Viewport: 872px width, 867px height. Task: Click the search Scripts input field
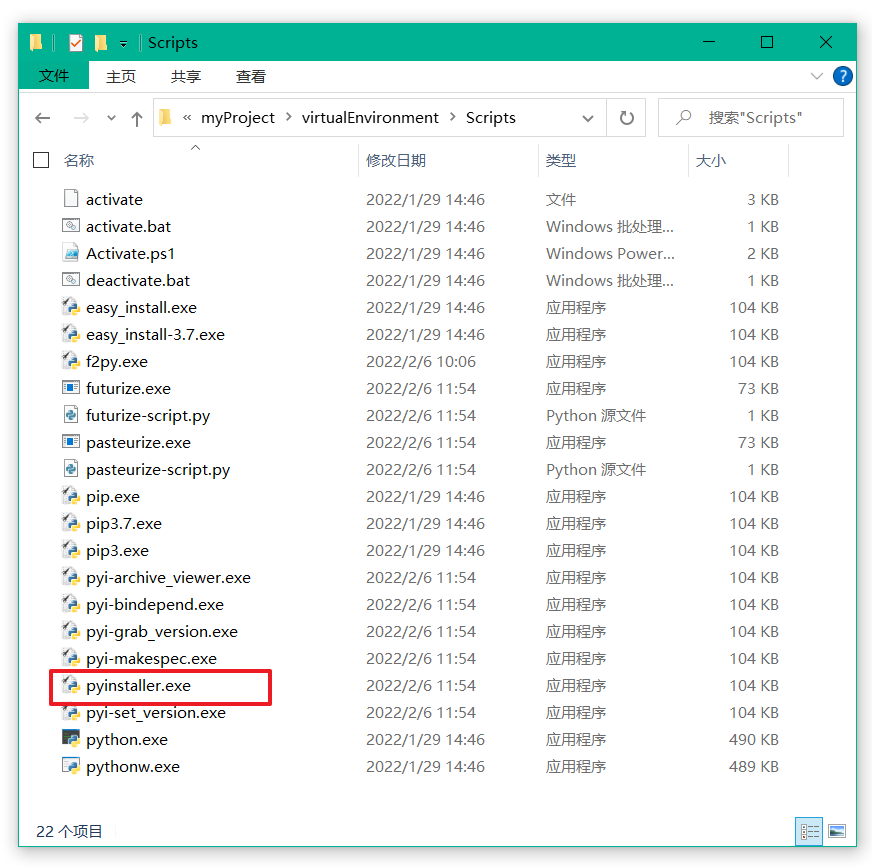click(750, 118)
